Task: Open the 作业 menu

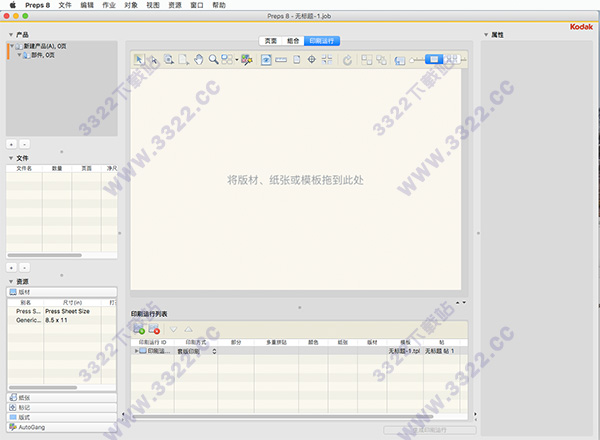Action: [x=109, y=5]
